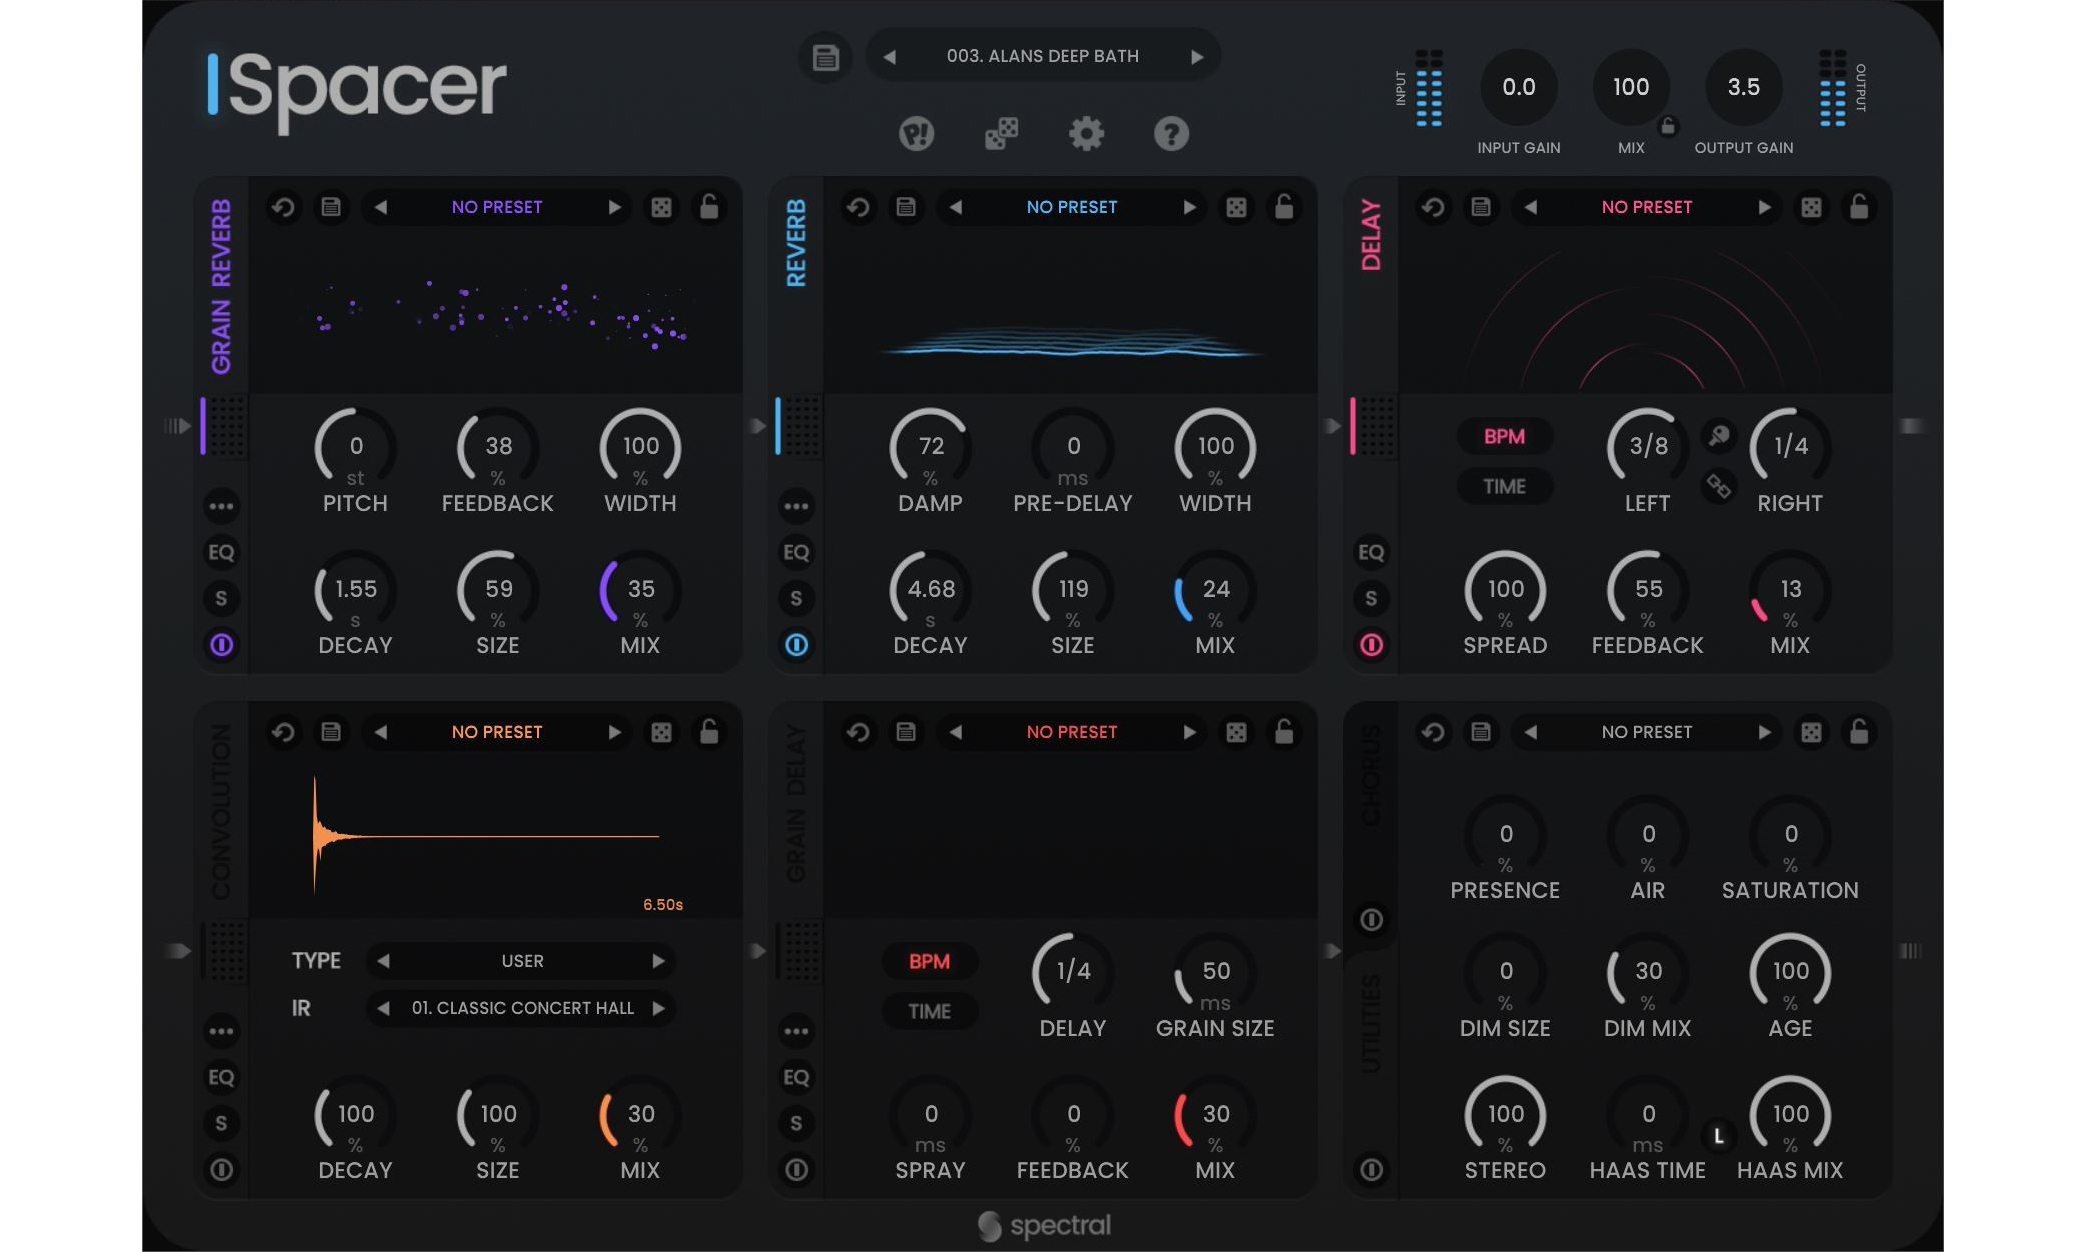Reset the Delay module with its undo arrow
This screenshot has width=2087, height=1252.
click(x=1432, y=207)
